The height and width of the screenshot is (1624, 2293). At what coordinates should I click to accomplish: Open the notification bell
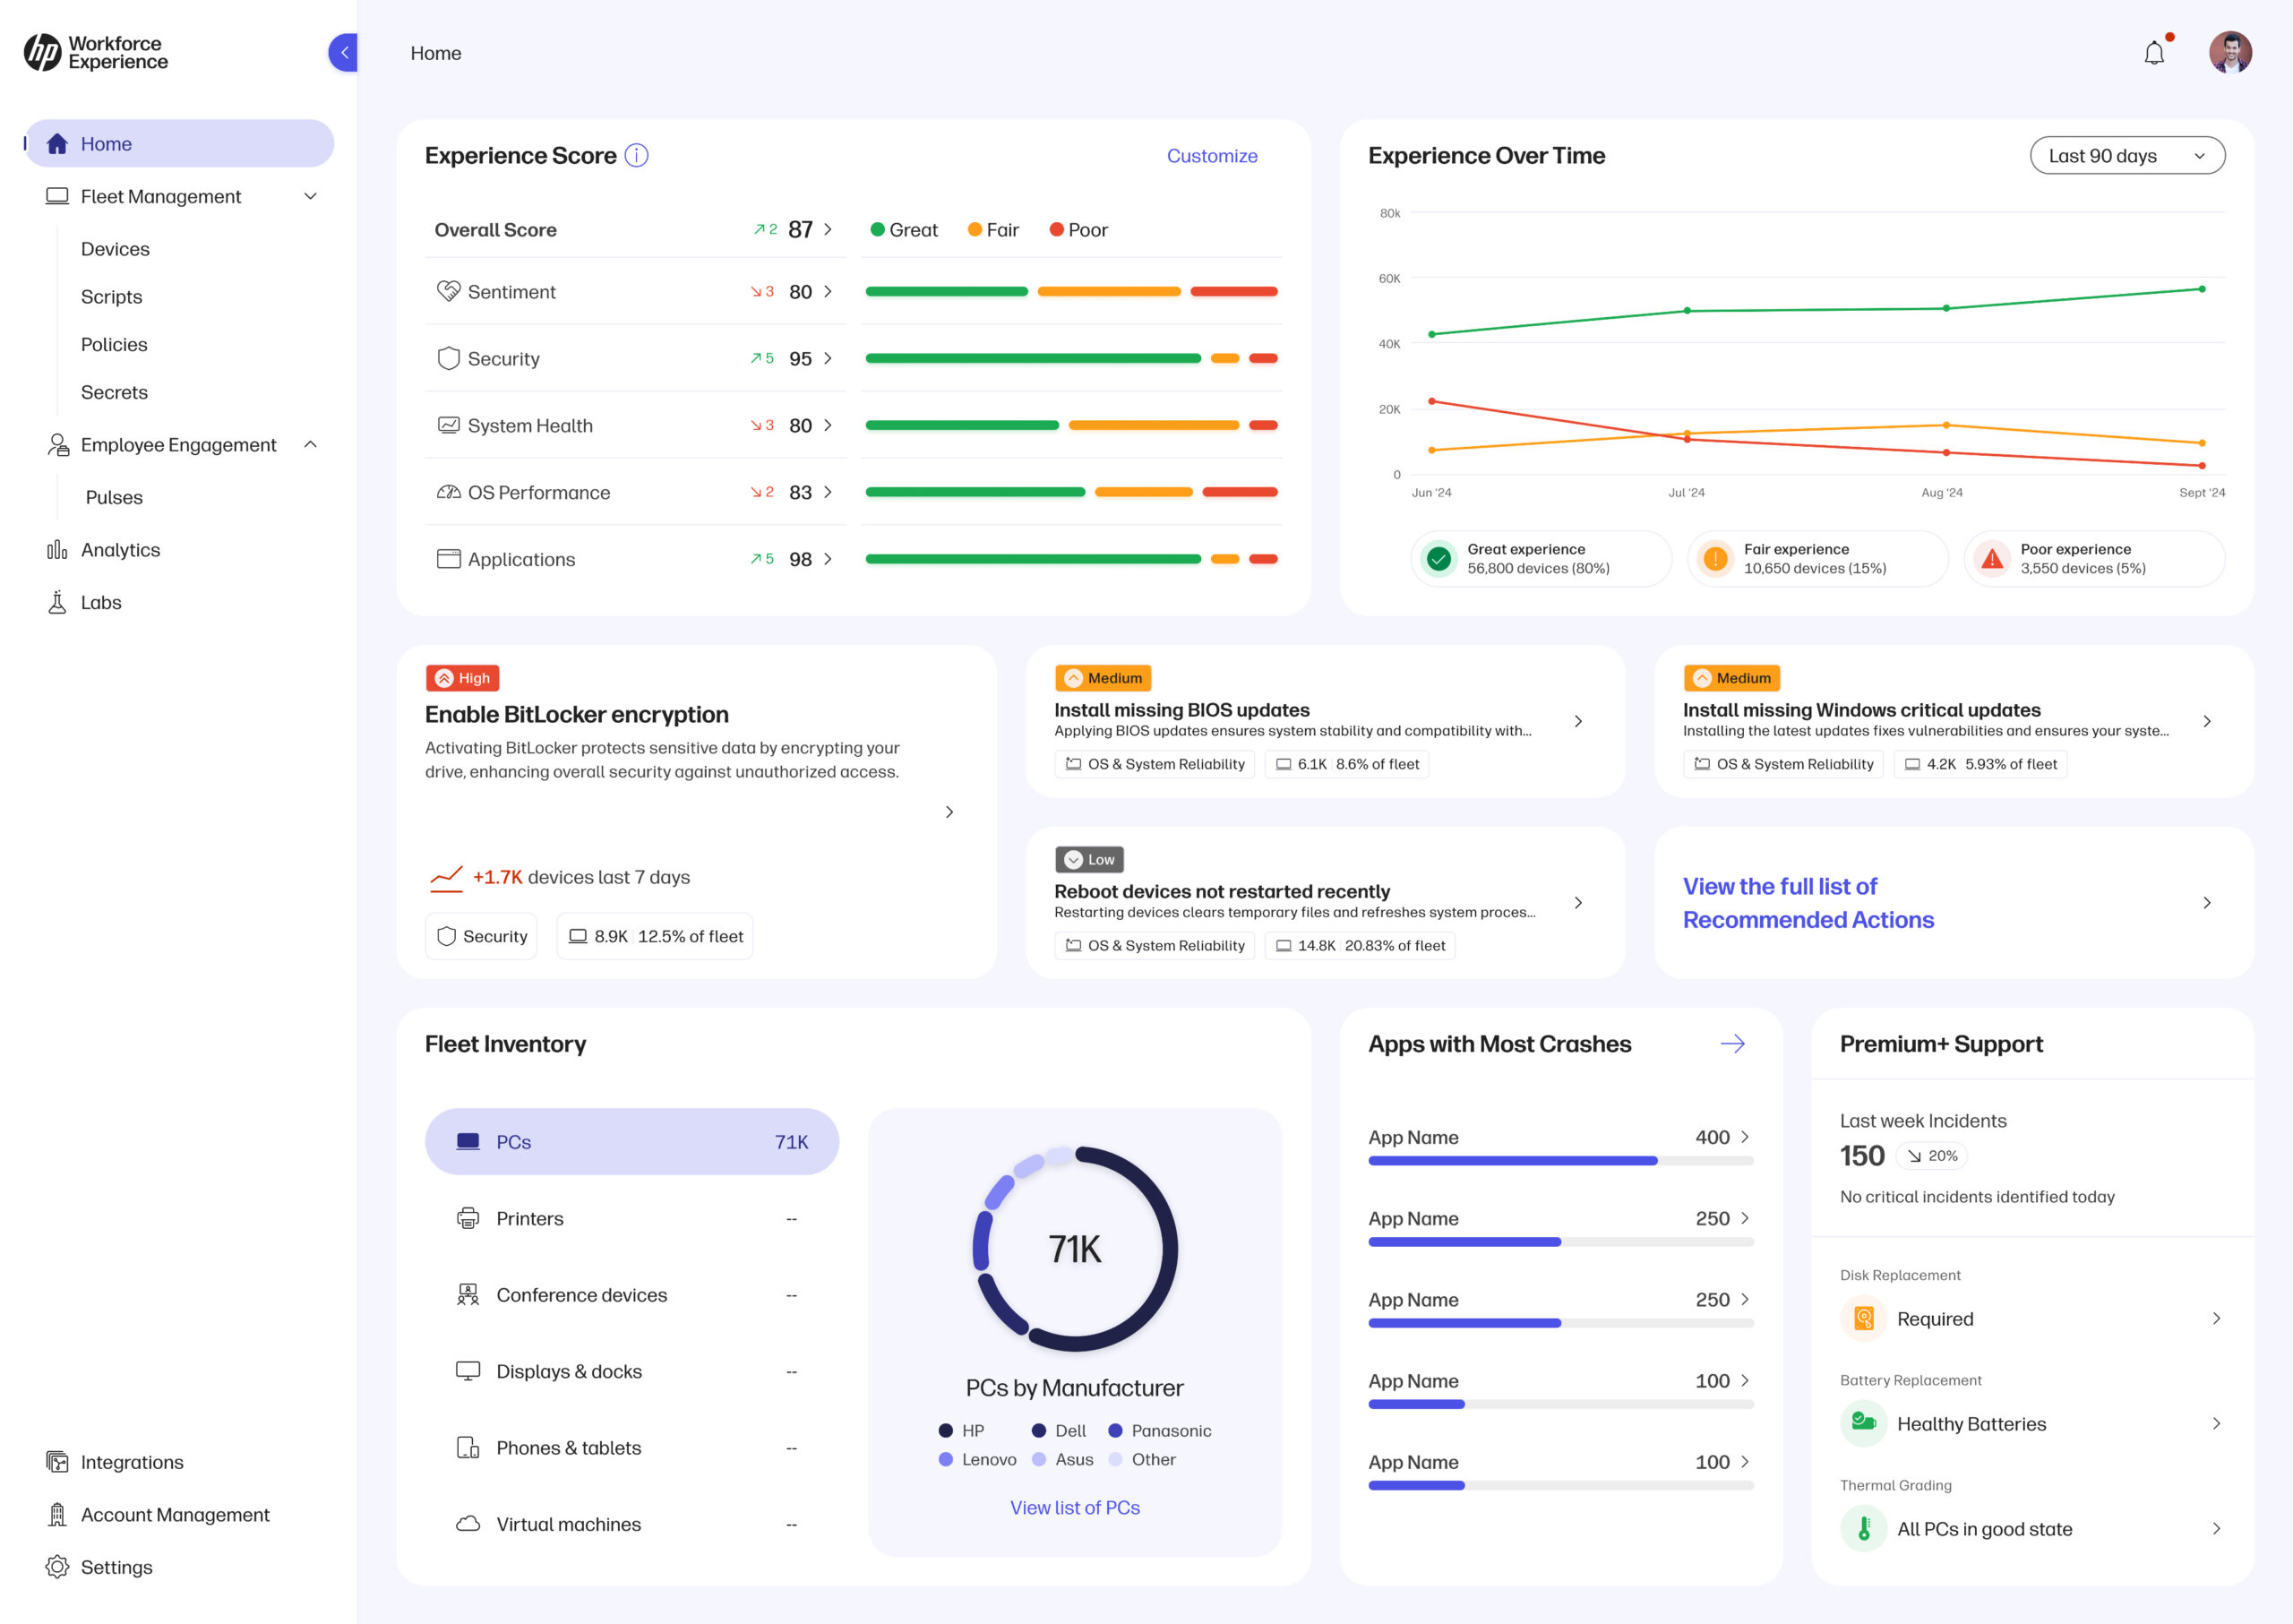tap(2155, 52)
